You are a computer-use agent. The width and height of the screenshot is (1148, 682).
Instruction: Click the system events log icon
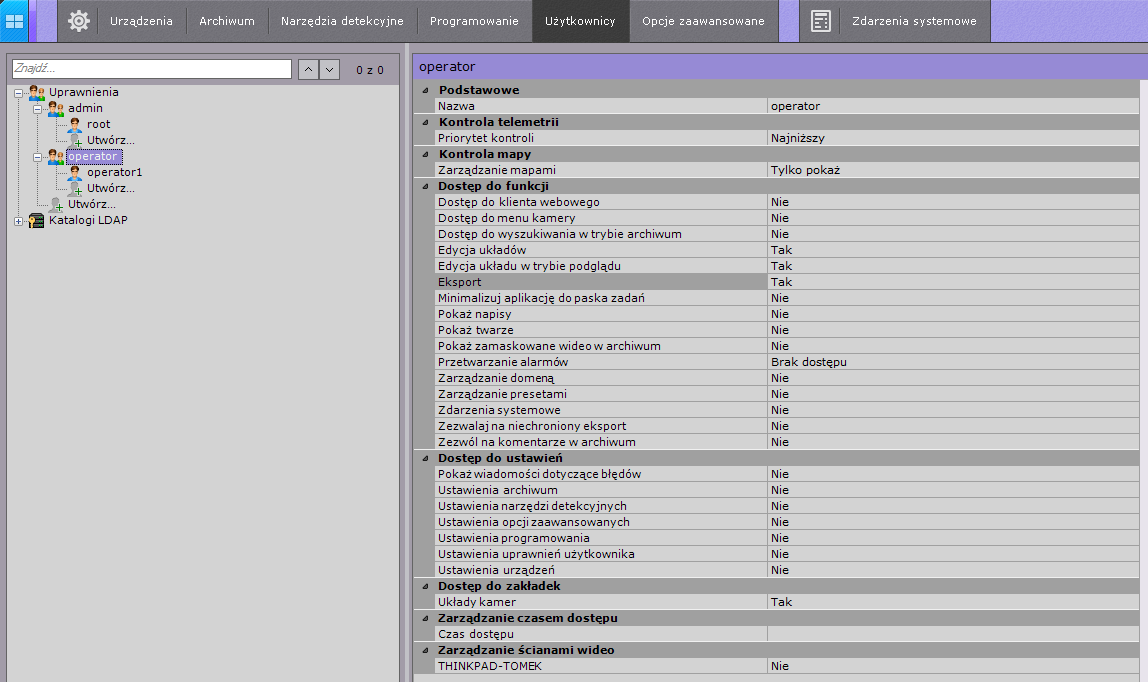click(x=821, y=21)
